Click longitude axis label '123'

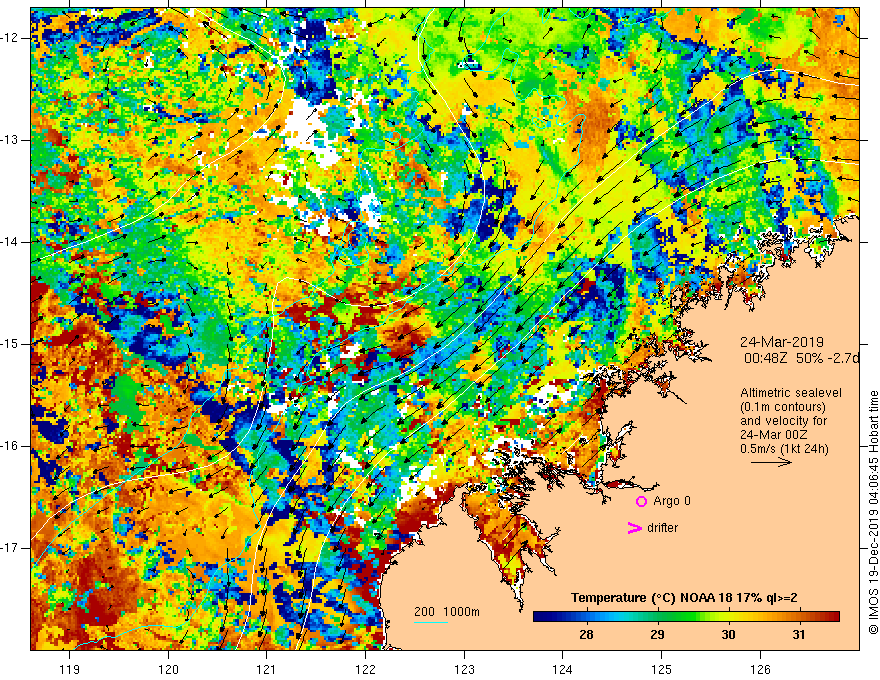tap(464, 669)
